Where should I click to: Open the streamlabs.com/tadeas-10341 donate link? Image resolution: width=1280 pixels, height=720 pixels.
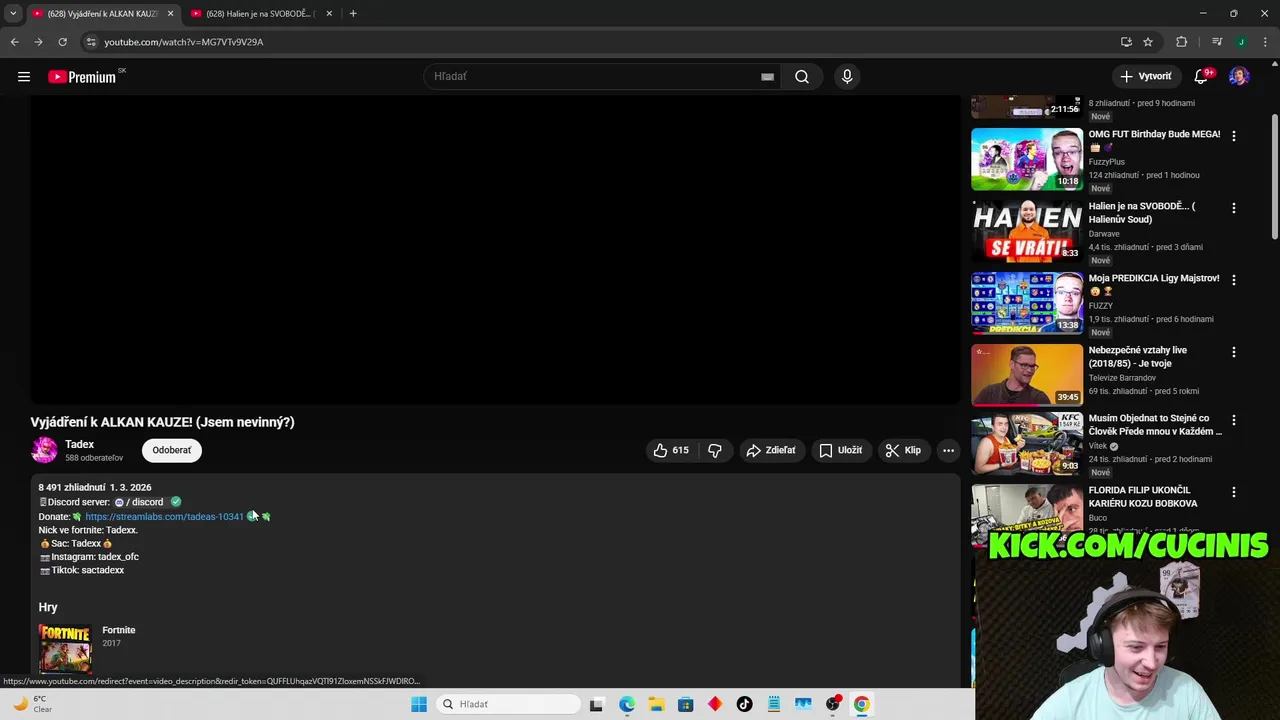(164, 516)
